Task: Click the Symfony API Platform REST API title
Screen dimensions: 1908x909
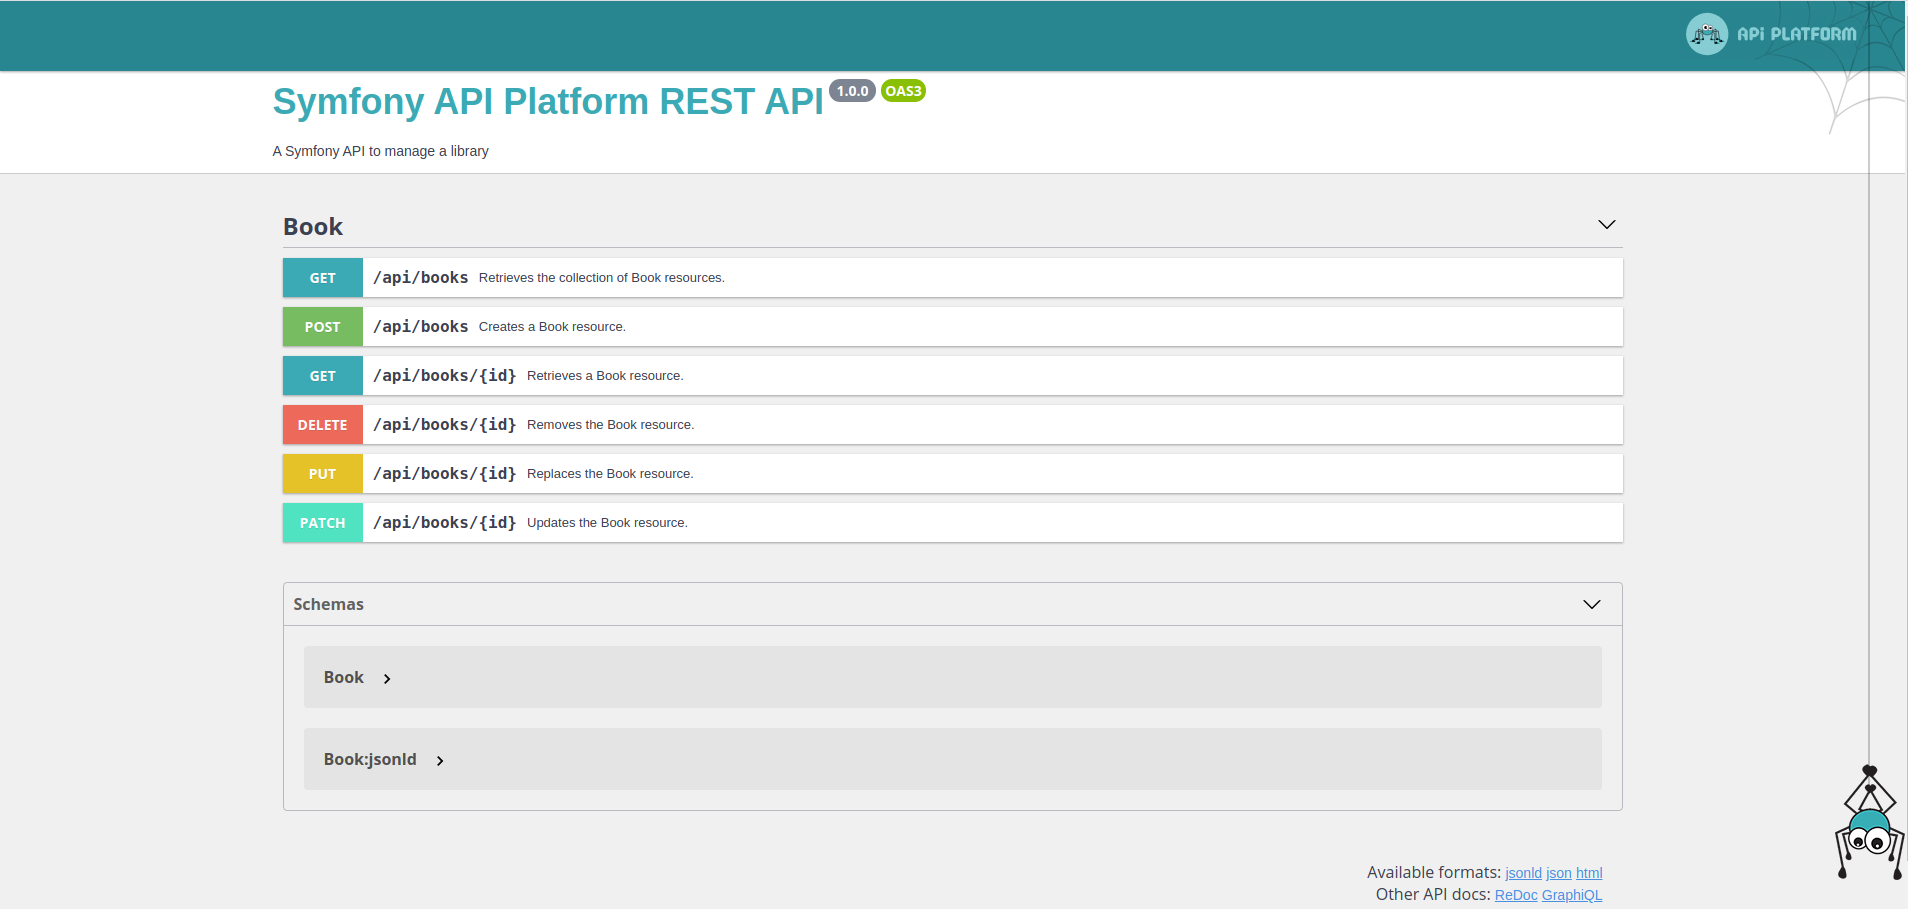Action: tap(548, 102)
